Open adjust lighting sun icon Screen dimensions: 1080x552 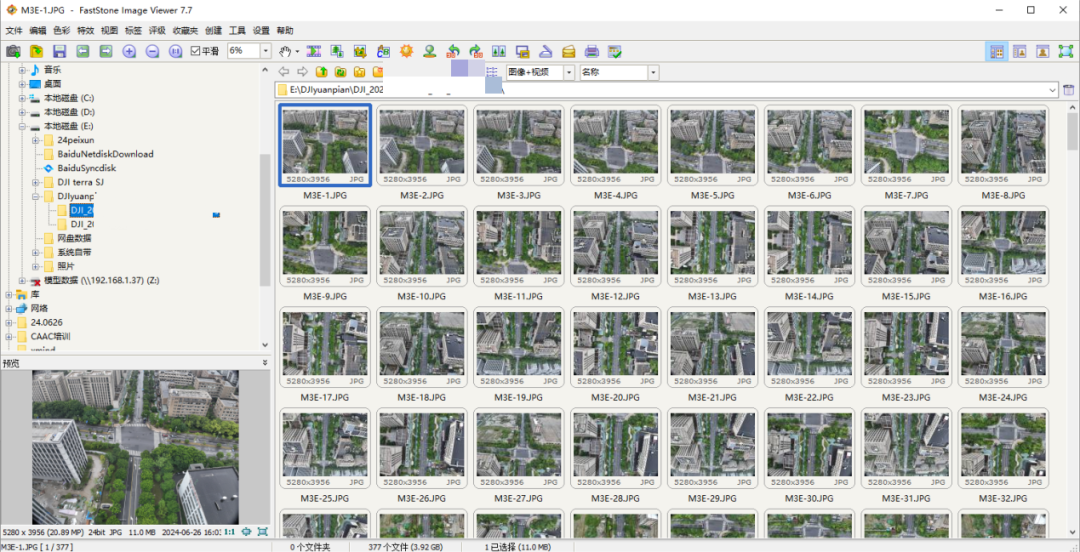tap(406, 51)
